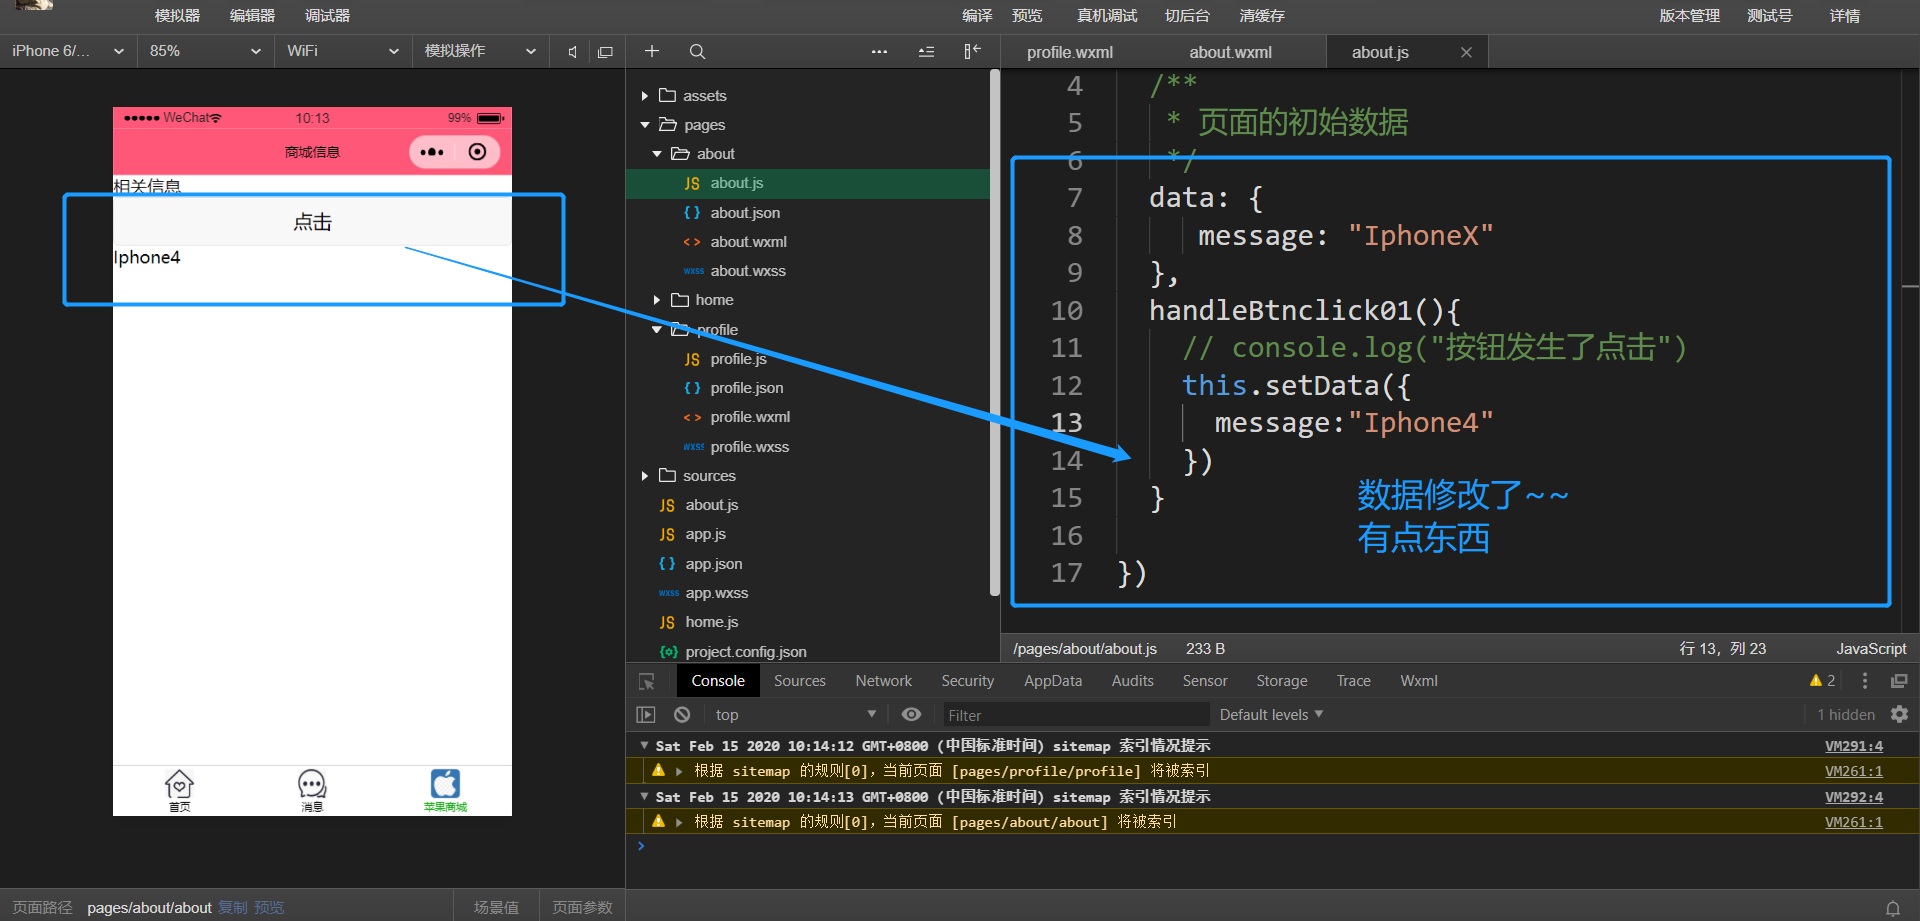Viewport: 1920px width, 921px height.
Task: Click the mute sound icon in simulator toolbar
Action: tap(572, 52)
